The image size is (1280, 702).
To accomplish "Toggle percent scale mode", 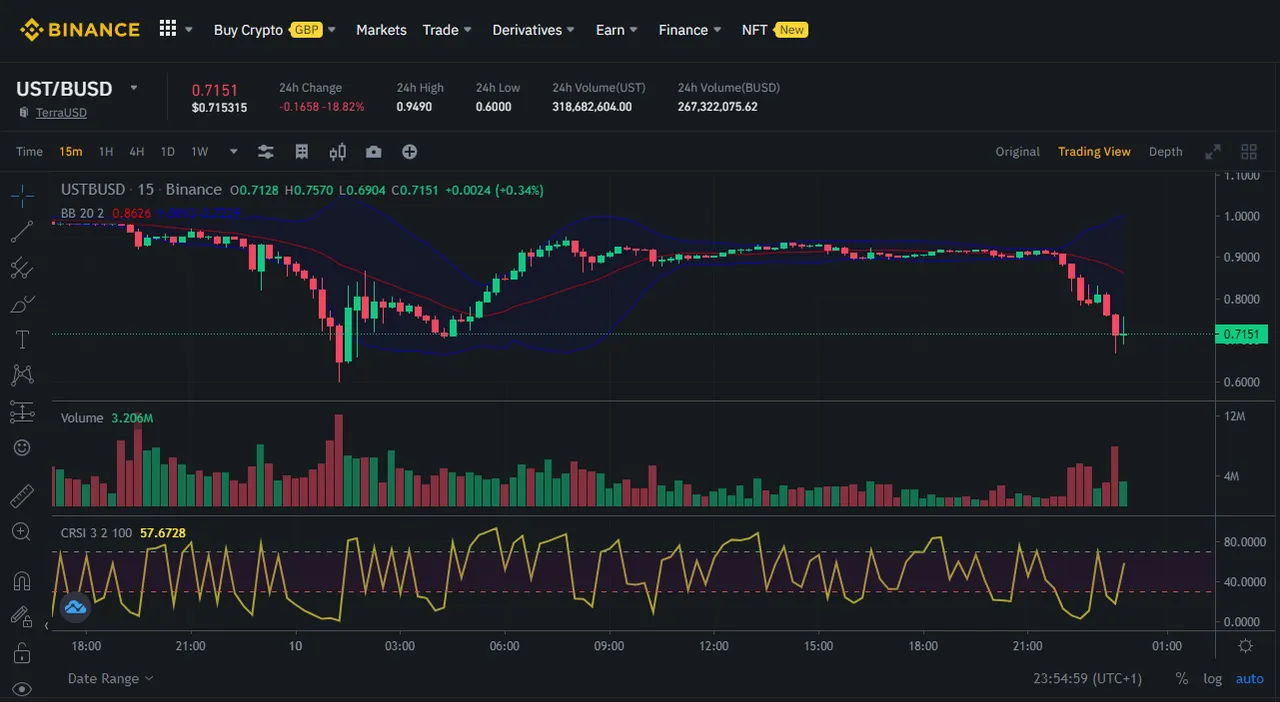I will tap(1182, 678).
